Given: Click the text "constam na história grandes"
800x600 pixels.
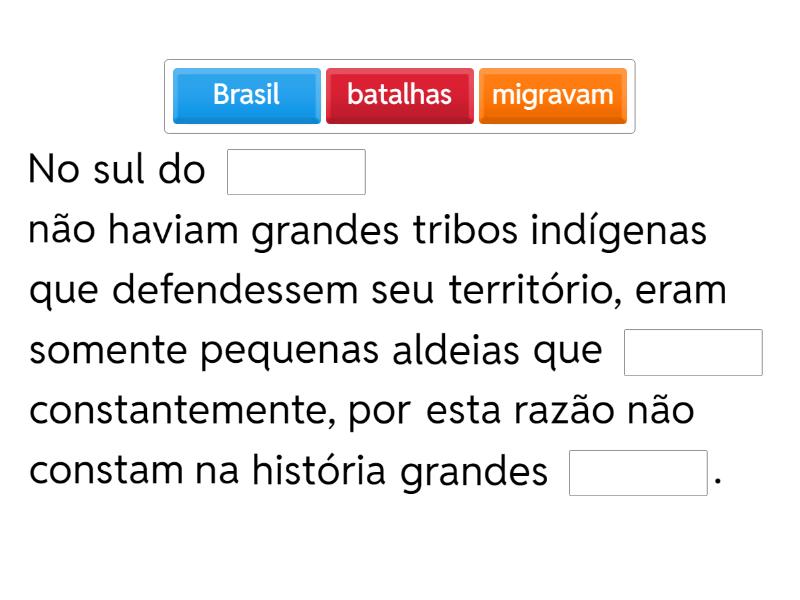Looking at the screenshot, I should (x=289, y=472).
